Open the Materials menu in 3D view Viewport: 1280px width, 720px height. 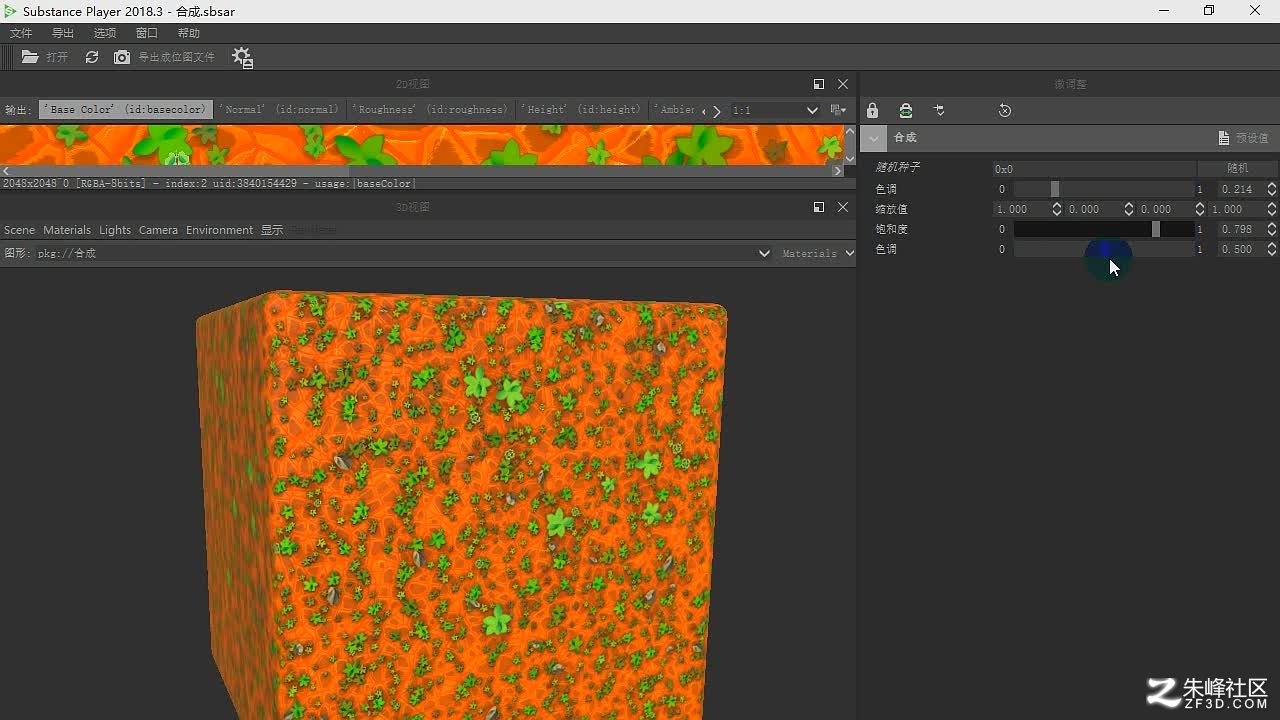pyautogui.click(x=67, y=230)
